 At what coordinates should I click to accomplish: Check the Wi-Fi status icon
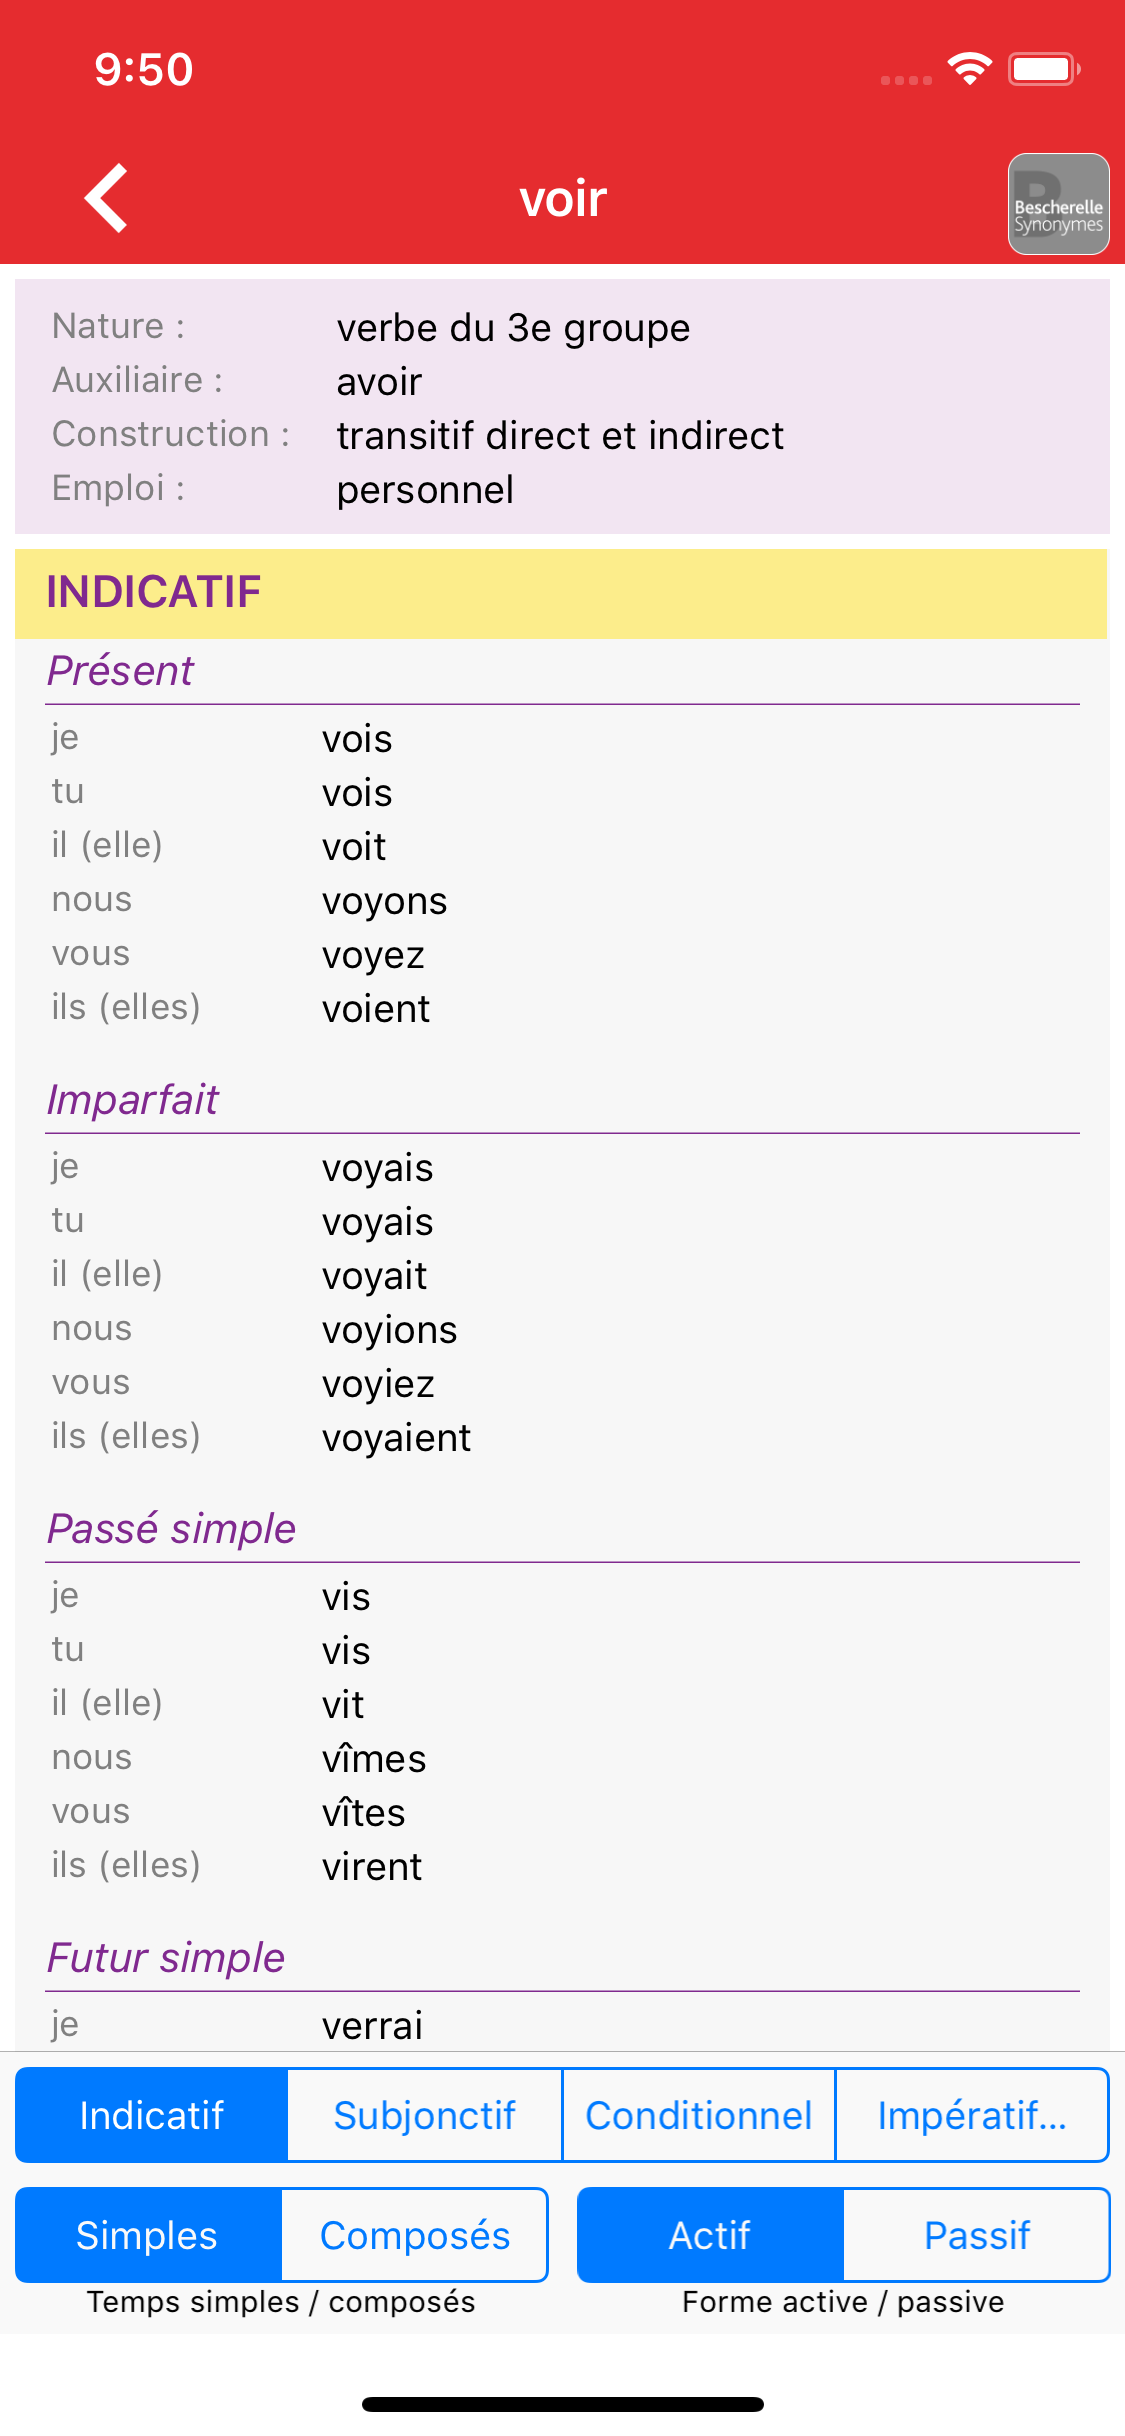tap(966, 67)
